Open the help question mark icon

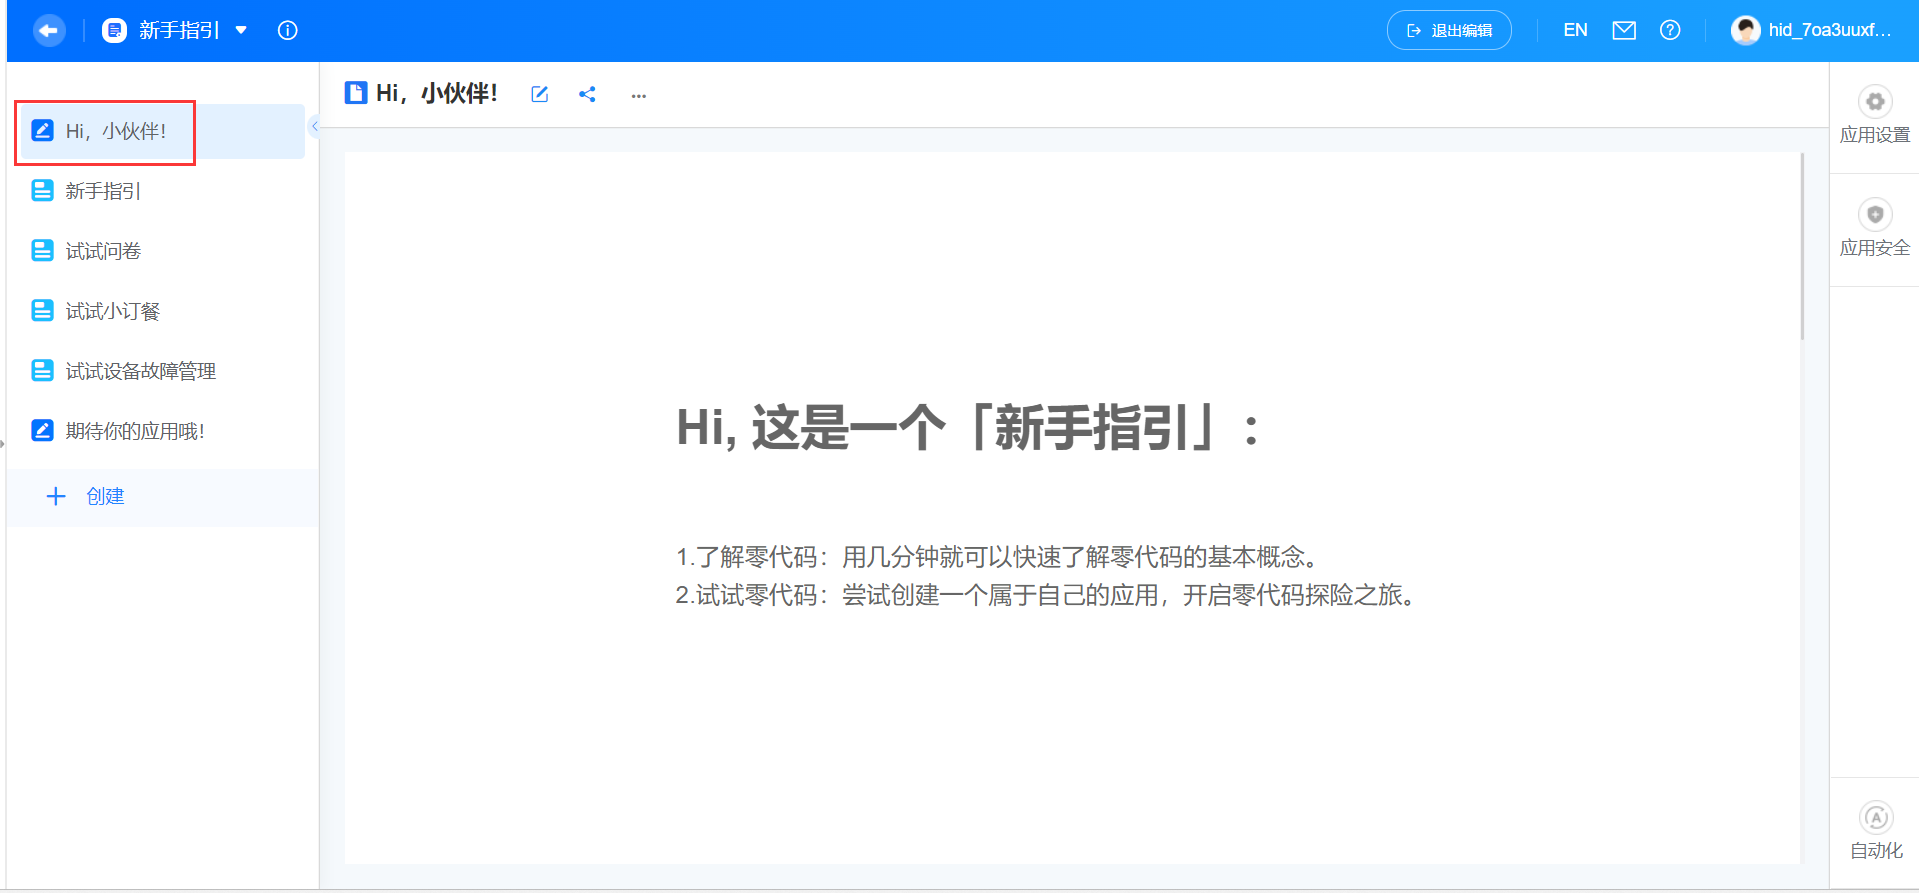pyautogui.click(x=1670, y=30)
